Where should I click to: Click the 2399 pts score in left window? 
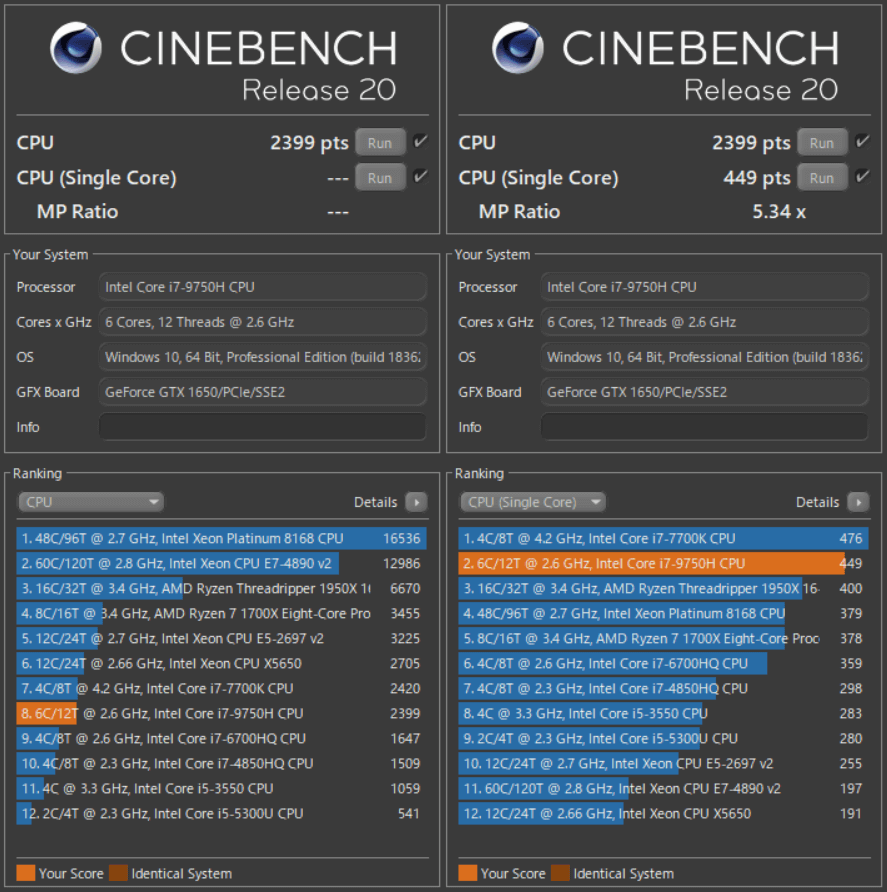[309, 143]
